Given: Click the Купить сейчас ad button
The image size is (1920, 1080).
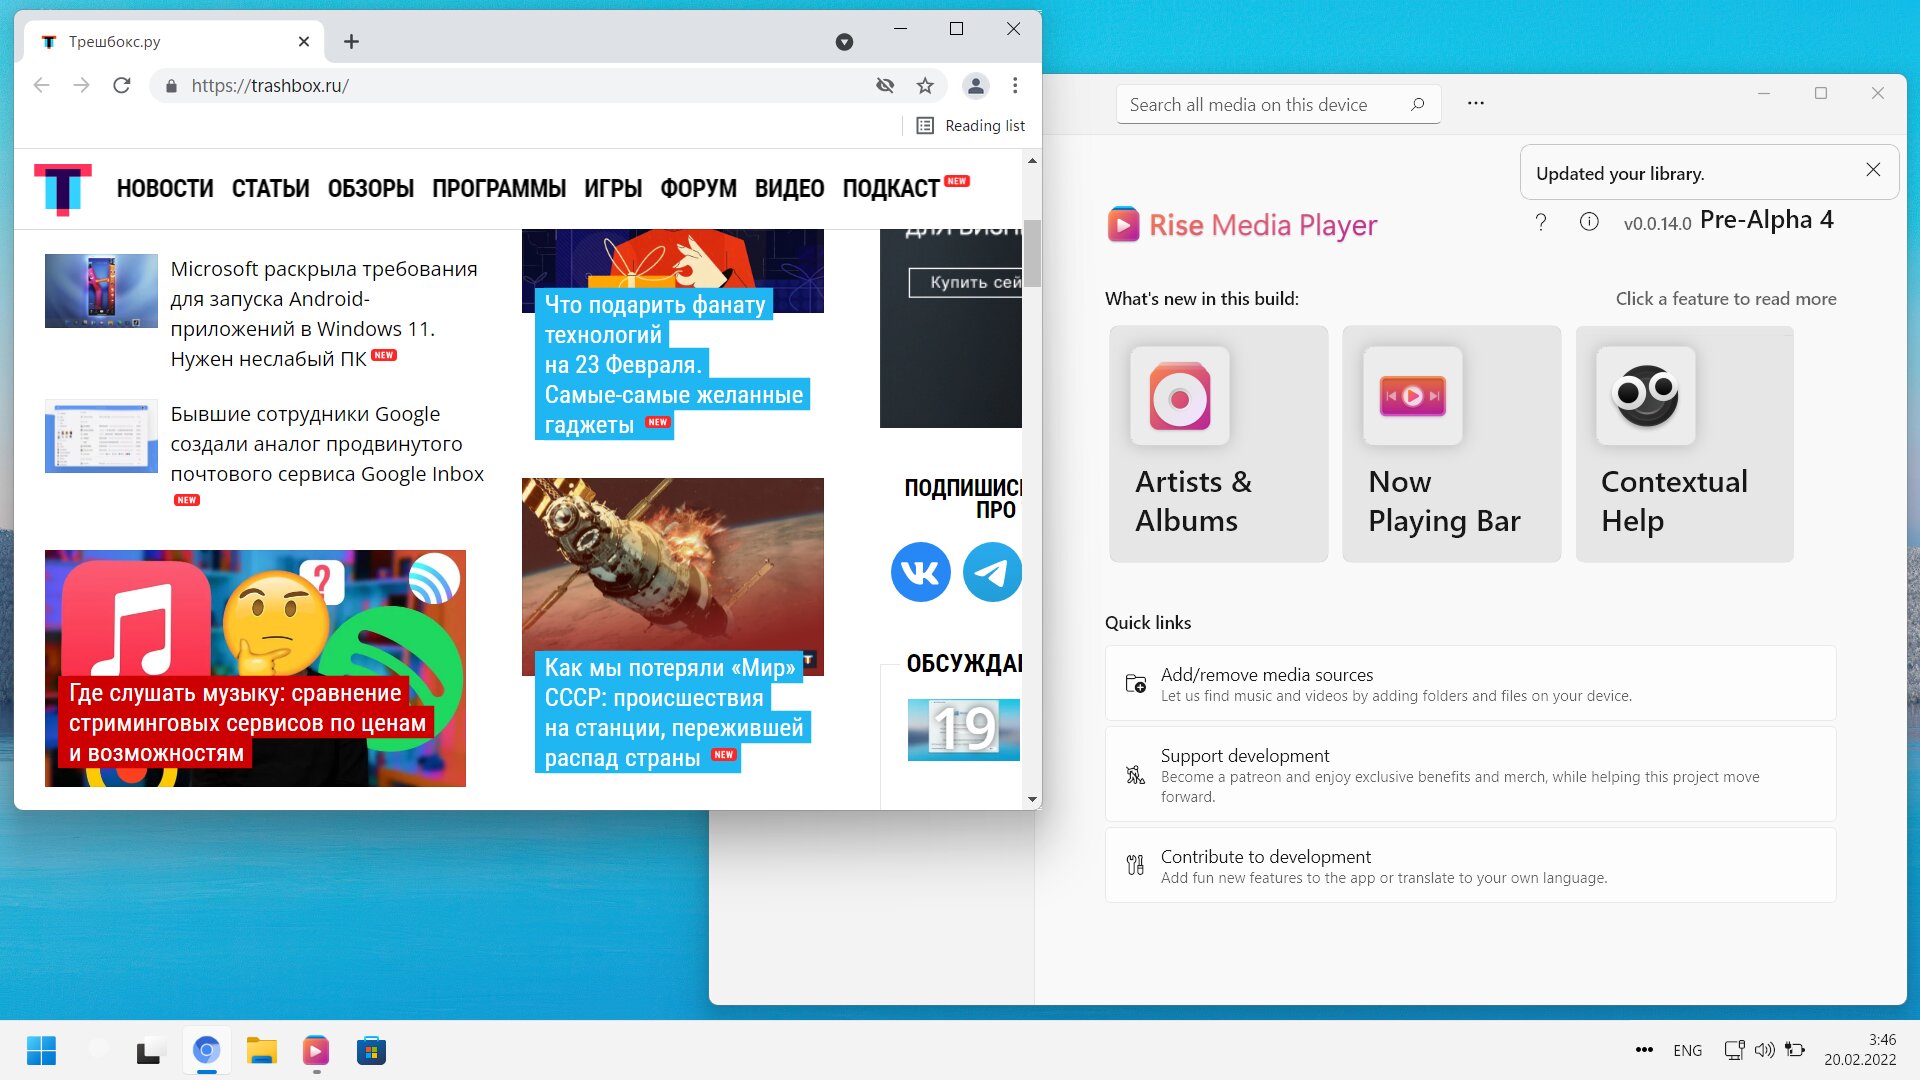Looking at the screenshot, I should click(966, 283).
